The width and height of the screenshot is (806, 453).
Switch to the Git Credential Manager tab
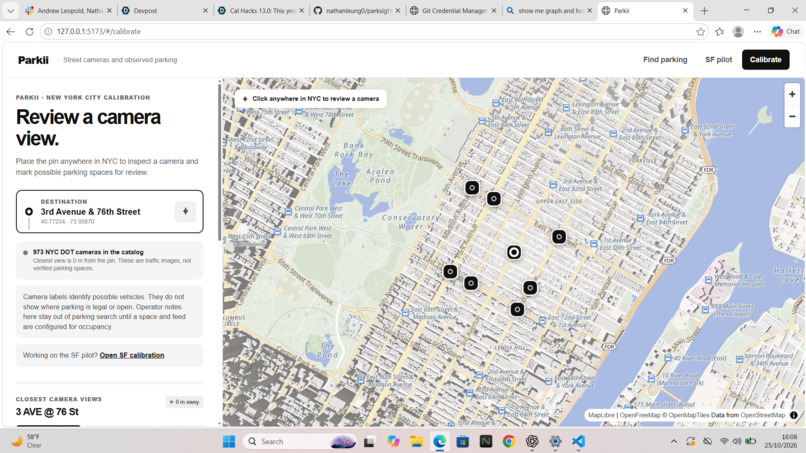pos(452,10)
